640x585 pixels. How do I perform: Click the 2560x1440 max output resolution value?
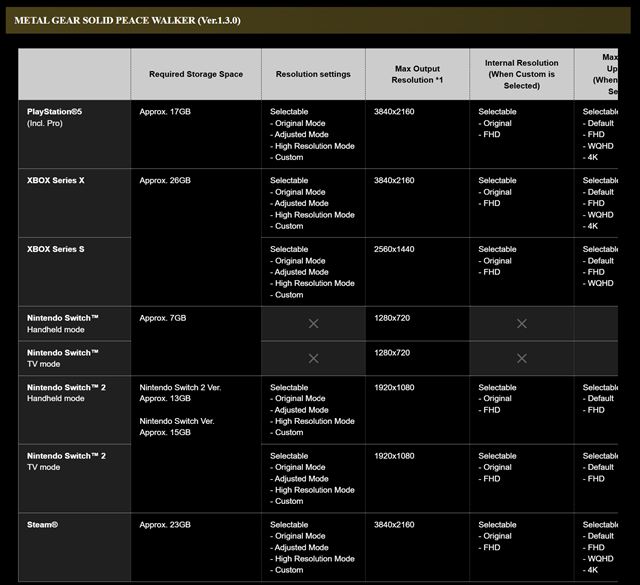pyautogui.click(x=394, y=249)
